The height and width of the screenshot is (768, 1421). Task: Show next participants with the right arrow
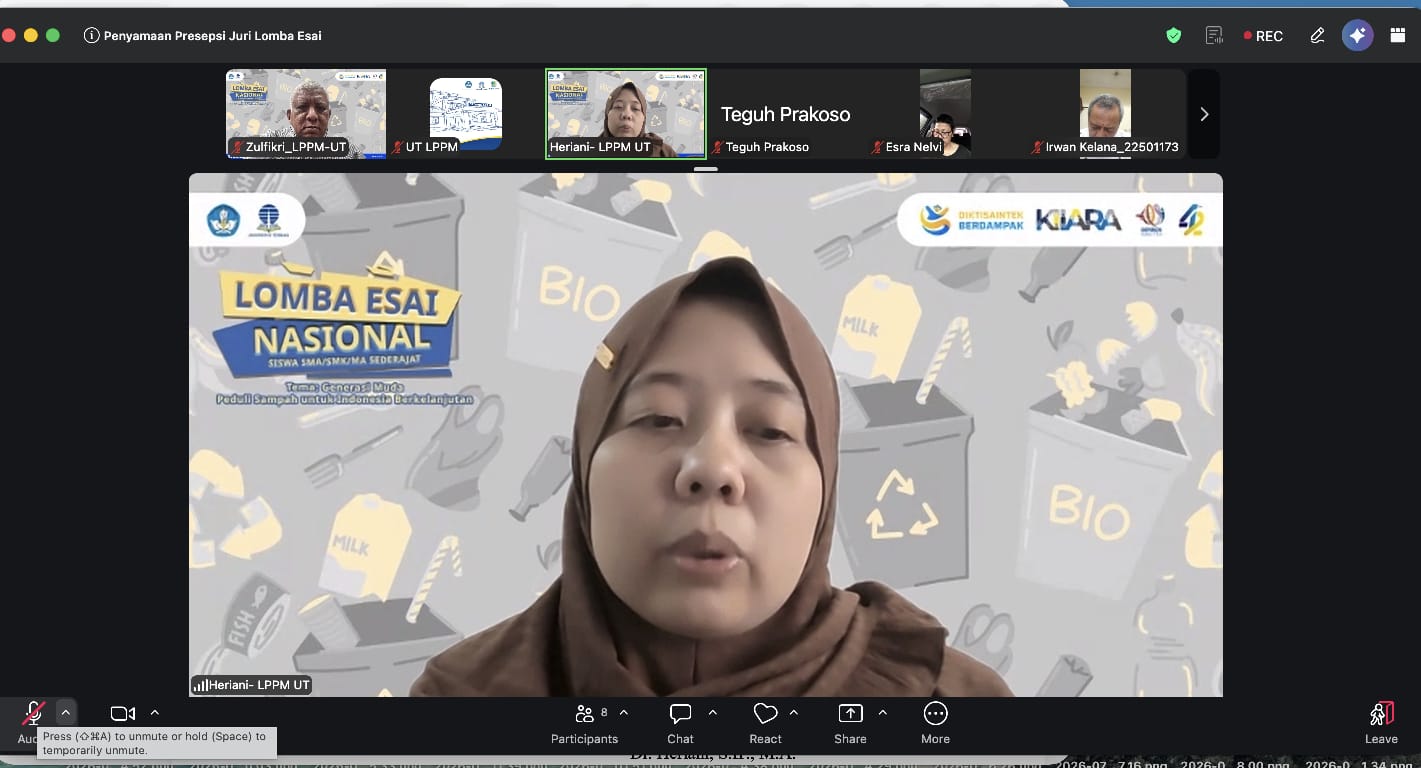pos(1204,114)
